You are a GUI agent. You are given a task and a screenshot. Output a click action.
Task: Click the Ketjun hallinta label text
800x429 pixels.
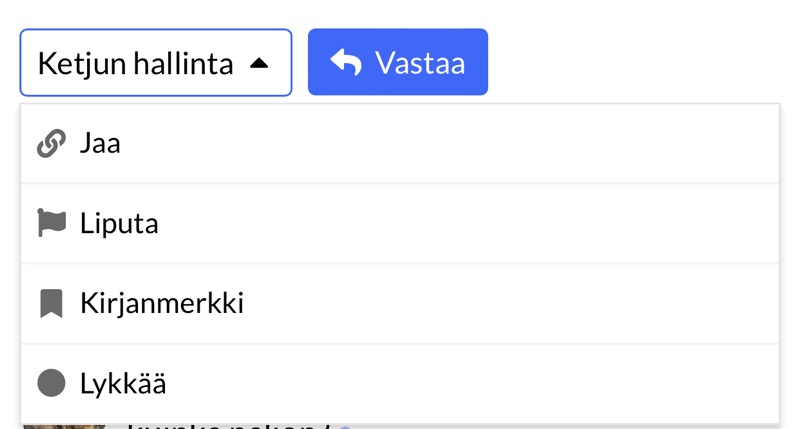click(135, 64)
